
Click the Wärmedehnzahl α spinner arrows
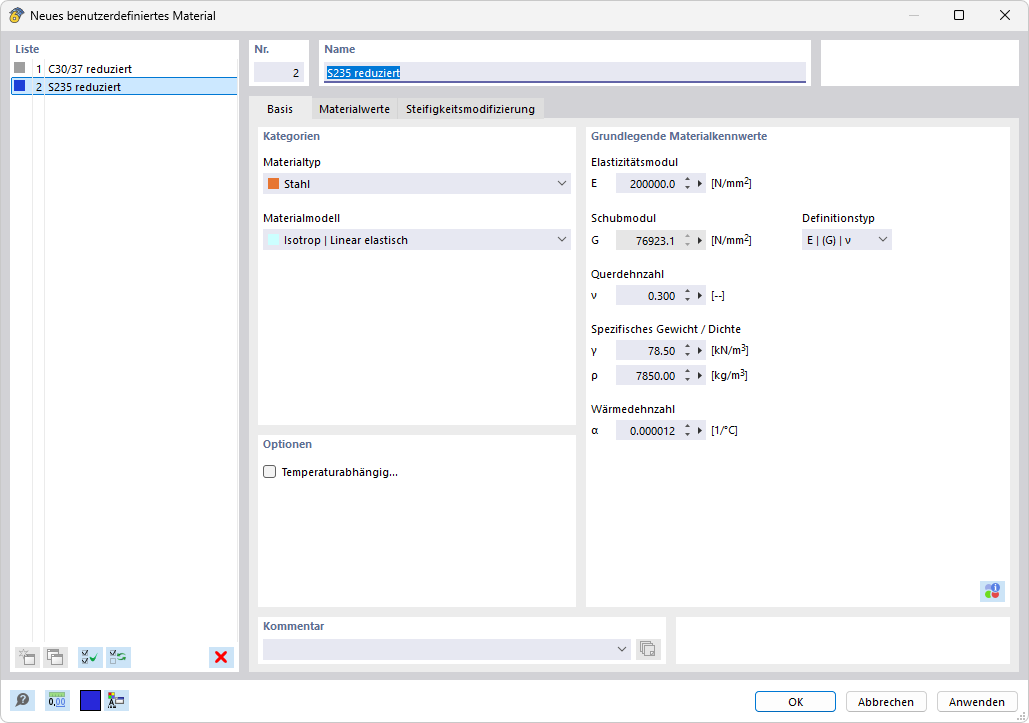(687, 430)
